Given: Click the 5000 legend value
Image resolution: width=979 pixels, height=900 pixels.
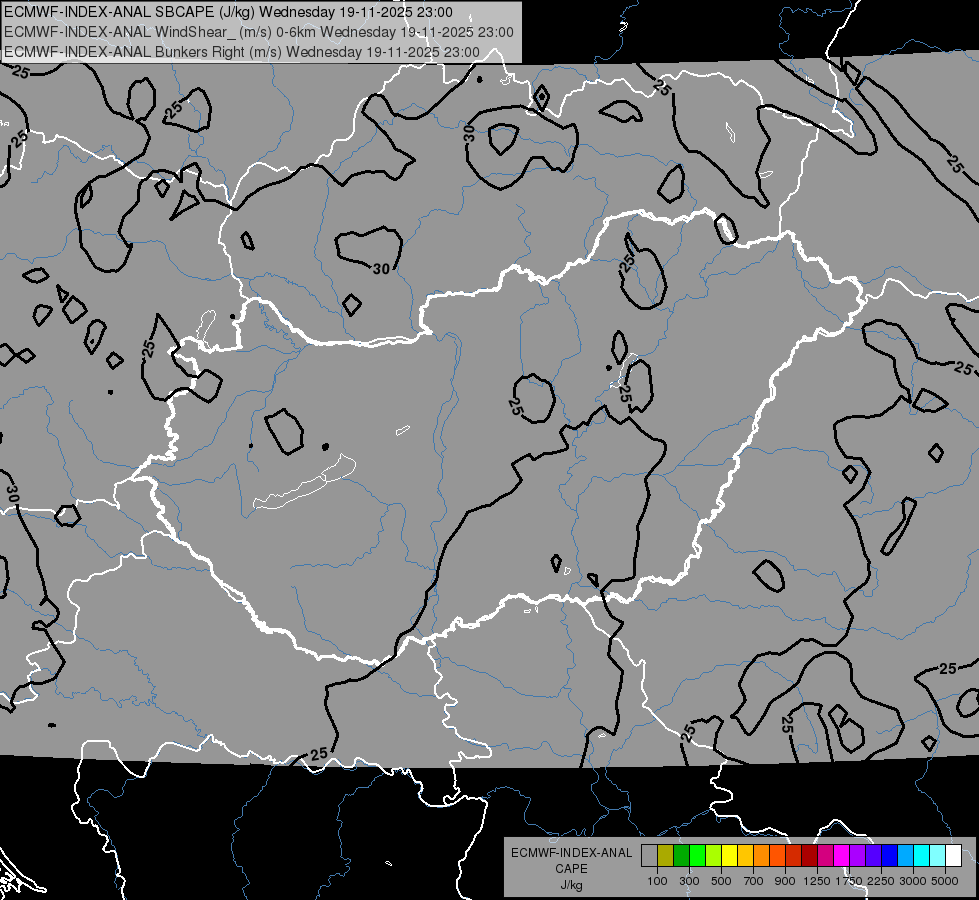Looking at the screenshot, I should 945,881.
